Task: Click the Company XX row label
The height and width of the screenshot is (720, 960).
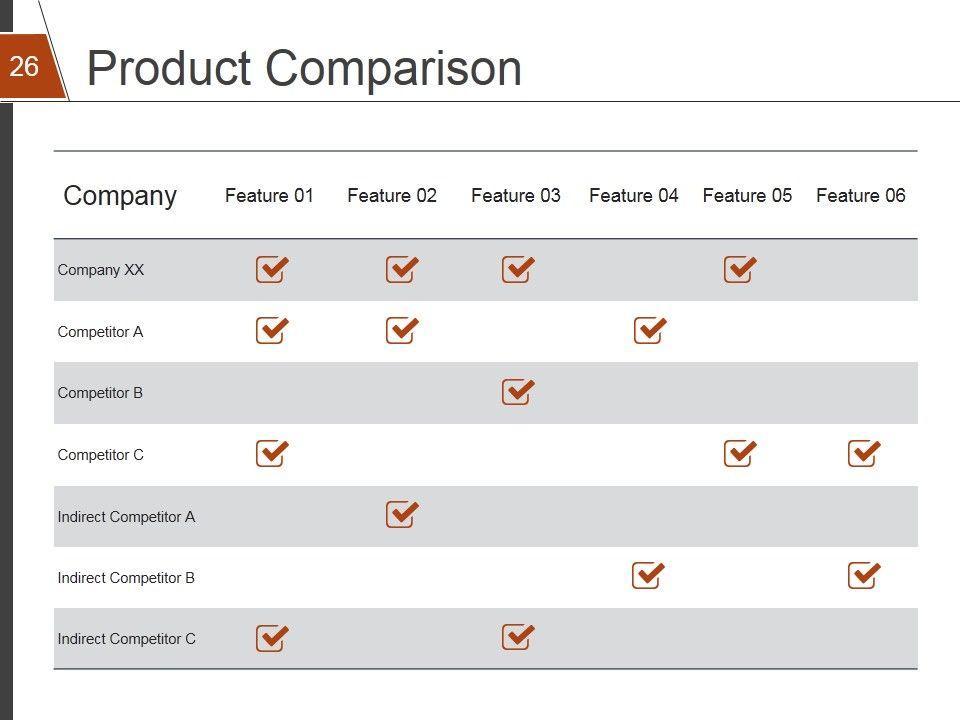Action: click(x=100, y=270)
